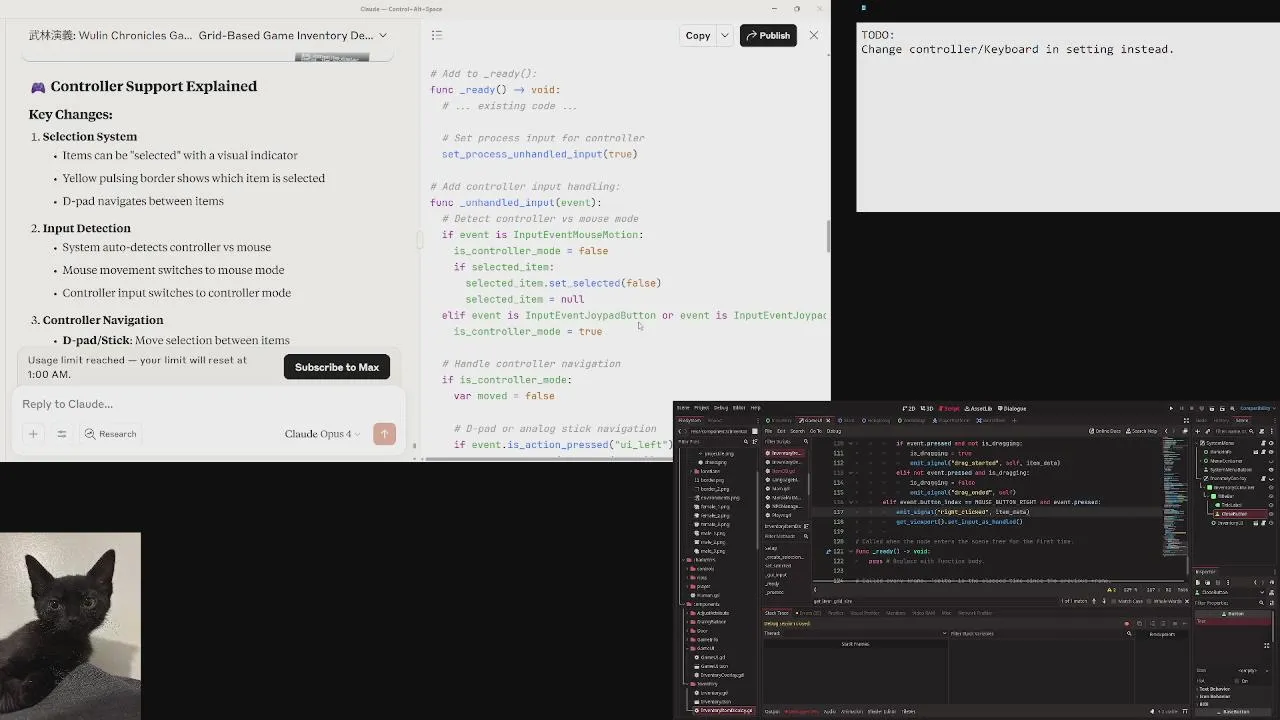Viewport: 1280px width, 720px height.
Task: Toggle visibility eye of the SystemMenu node
Action: point(1271,443)
